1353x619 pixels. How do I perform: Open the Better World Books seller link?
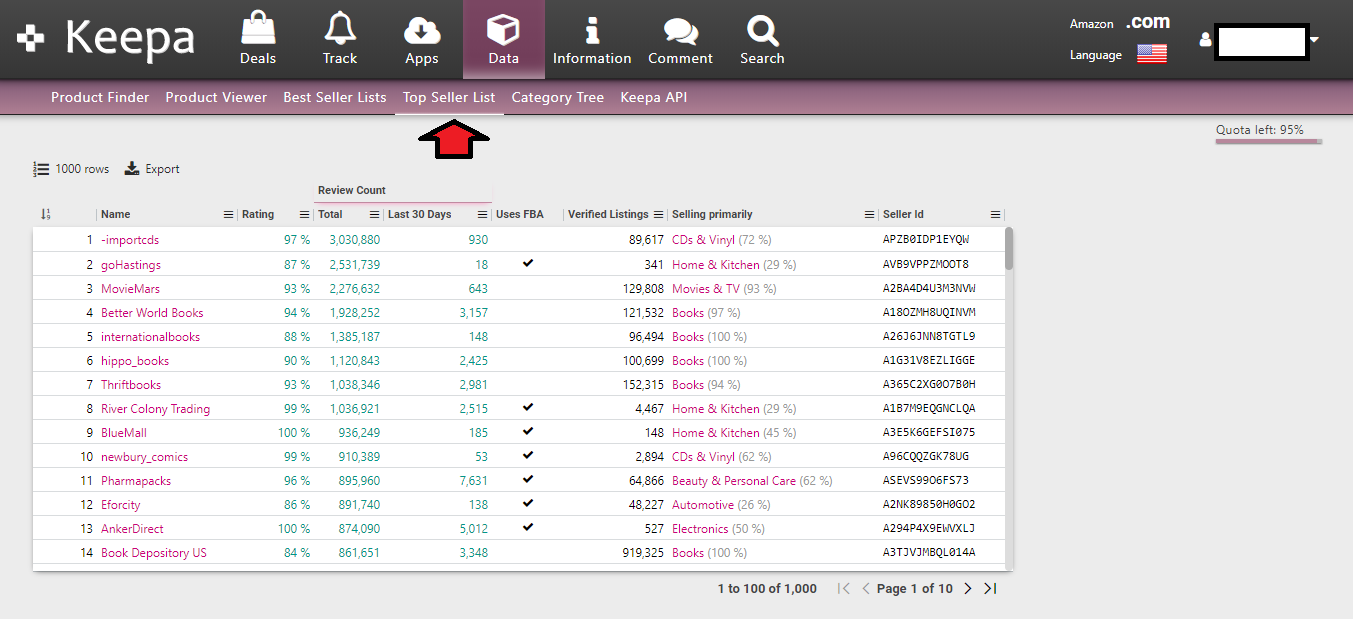click(152, 313)
